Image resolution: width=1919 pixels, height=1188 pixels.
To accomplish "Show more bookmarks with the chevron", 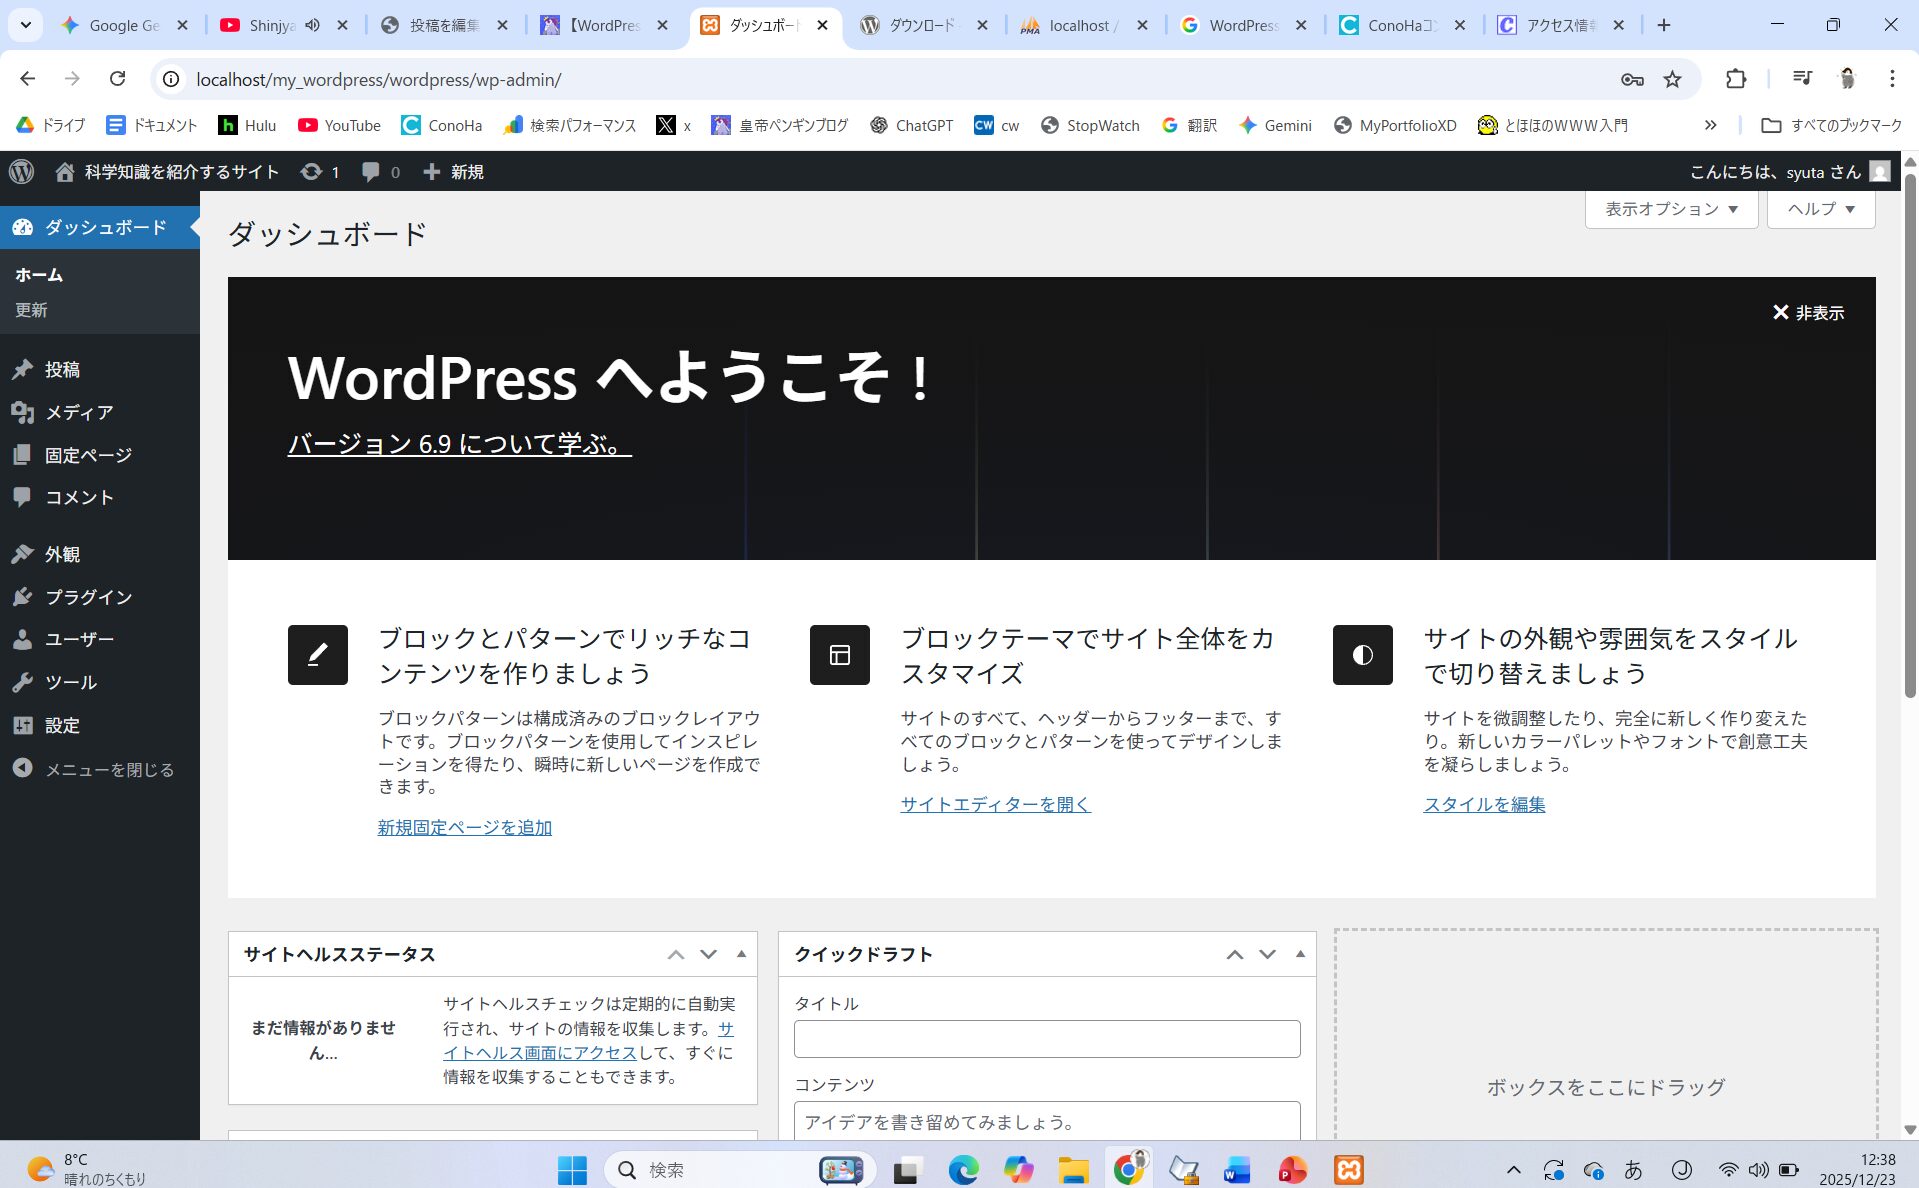I will 1710,125.
